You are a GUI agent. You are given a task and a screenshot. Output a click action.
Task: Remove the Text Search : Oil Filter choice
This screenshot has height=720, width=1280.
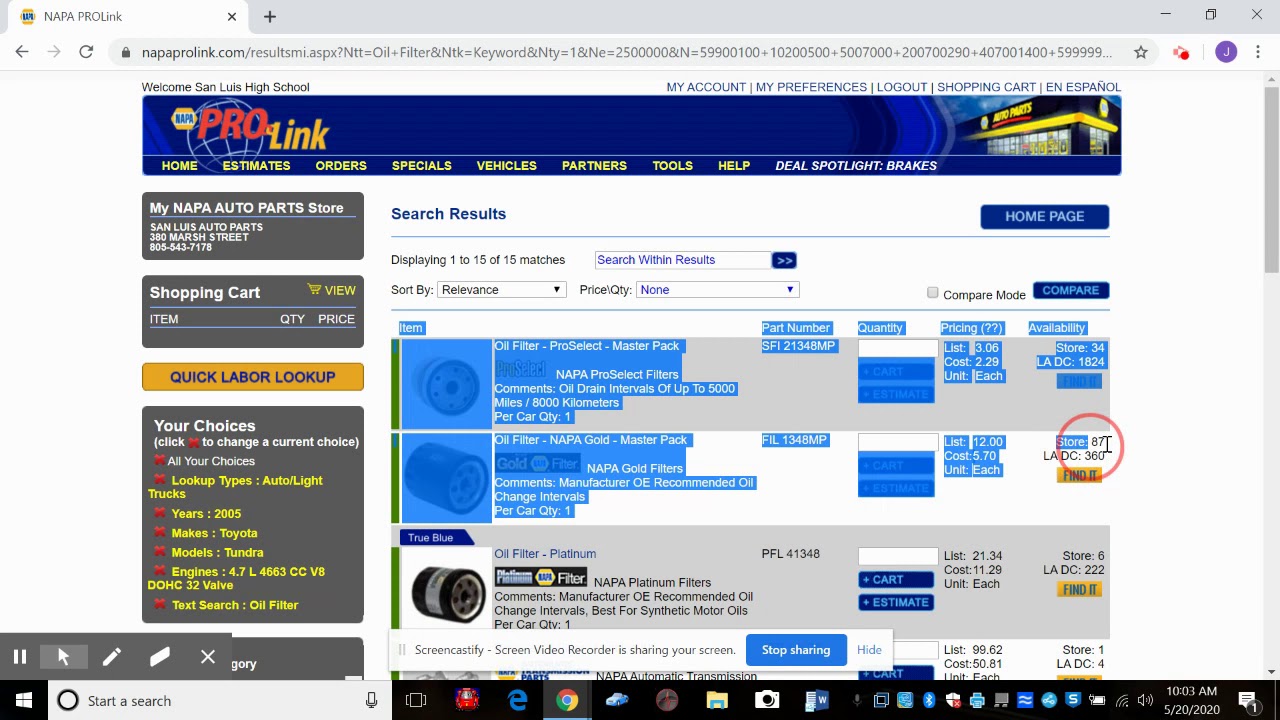[159, 605]
